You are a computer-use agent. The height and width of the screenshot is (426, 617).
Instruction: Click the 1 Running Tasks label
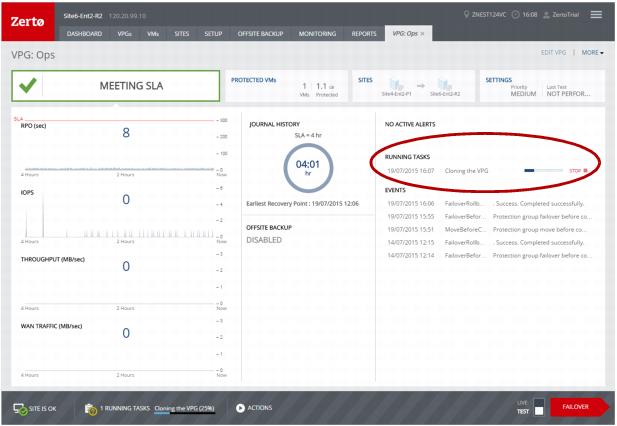click(125, 409)
